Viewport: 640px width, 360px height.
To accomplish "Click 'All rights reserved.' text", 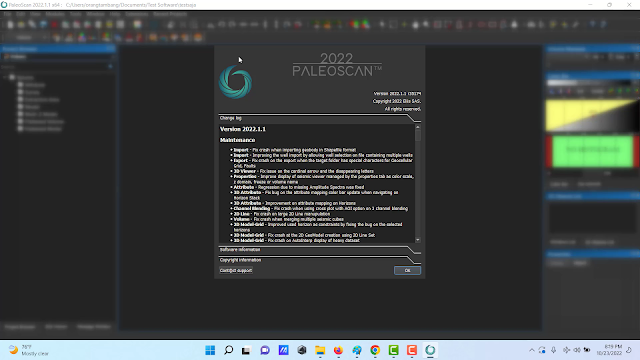I will pyautogui.click(x=402, y=109).
